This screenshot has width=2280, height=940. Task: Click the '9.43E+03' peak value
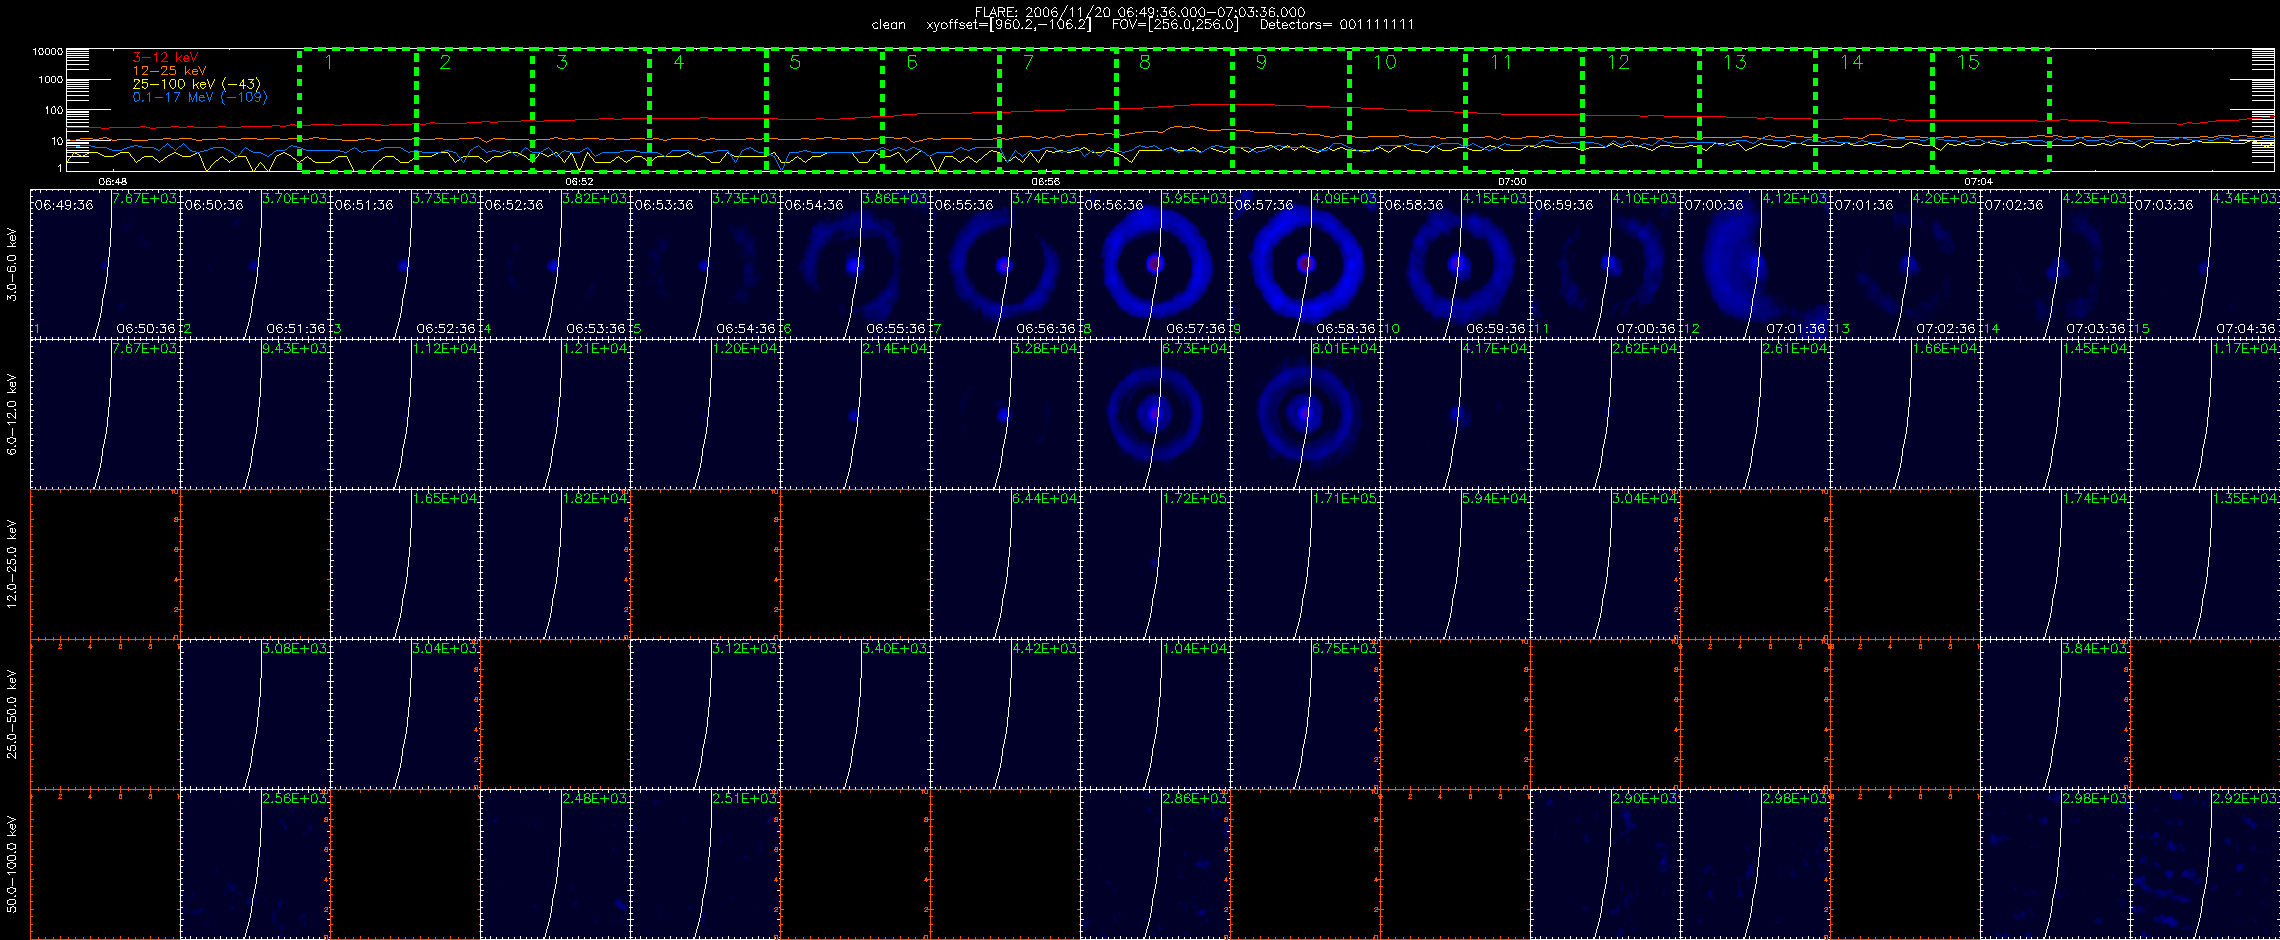tap(296, 348)
